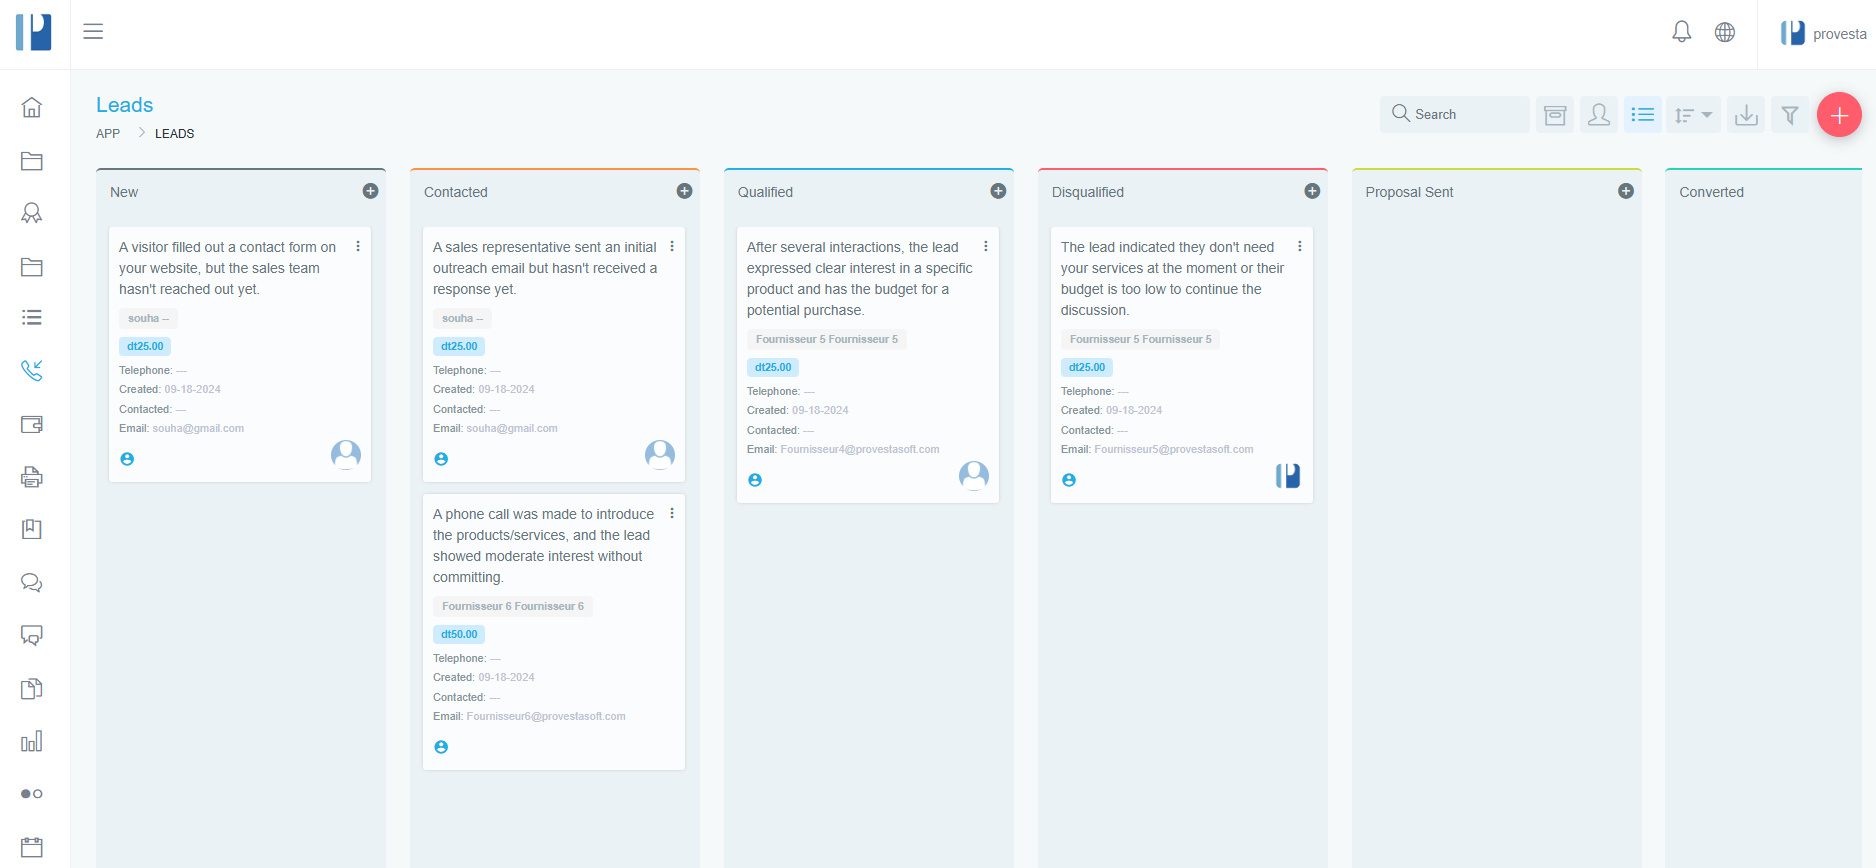Toggle the list view button
This screenshot has width=1876, height=868.
pos(1643,115)
